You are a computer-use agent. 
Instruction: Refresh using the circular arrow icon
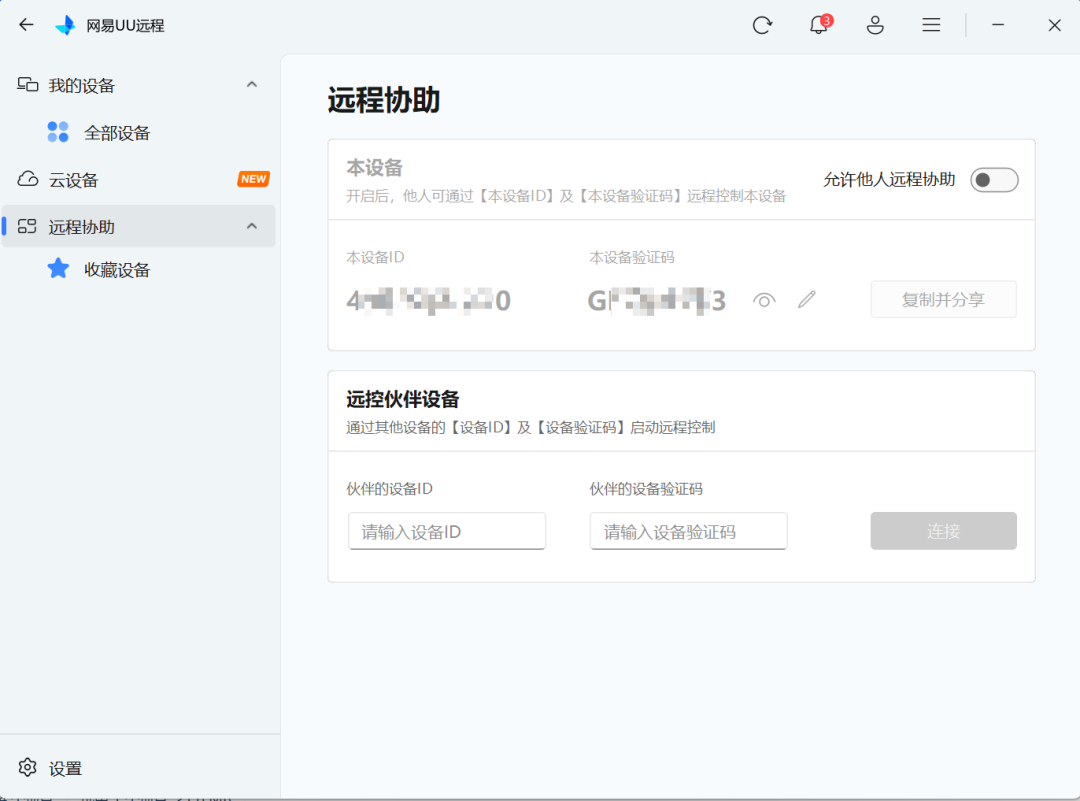coord(762,25)
